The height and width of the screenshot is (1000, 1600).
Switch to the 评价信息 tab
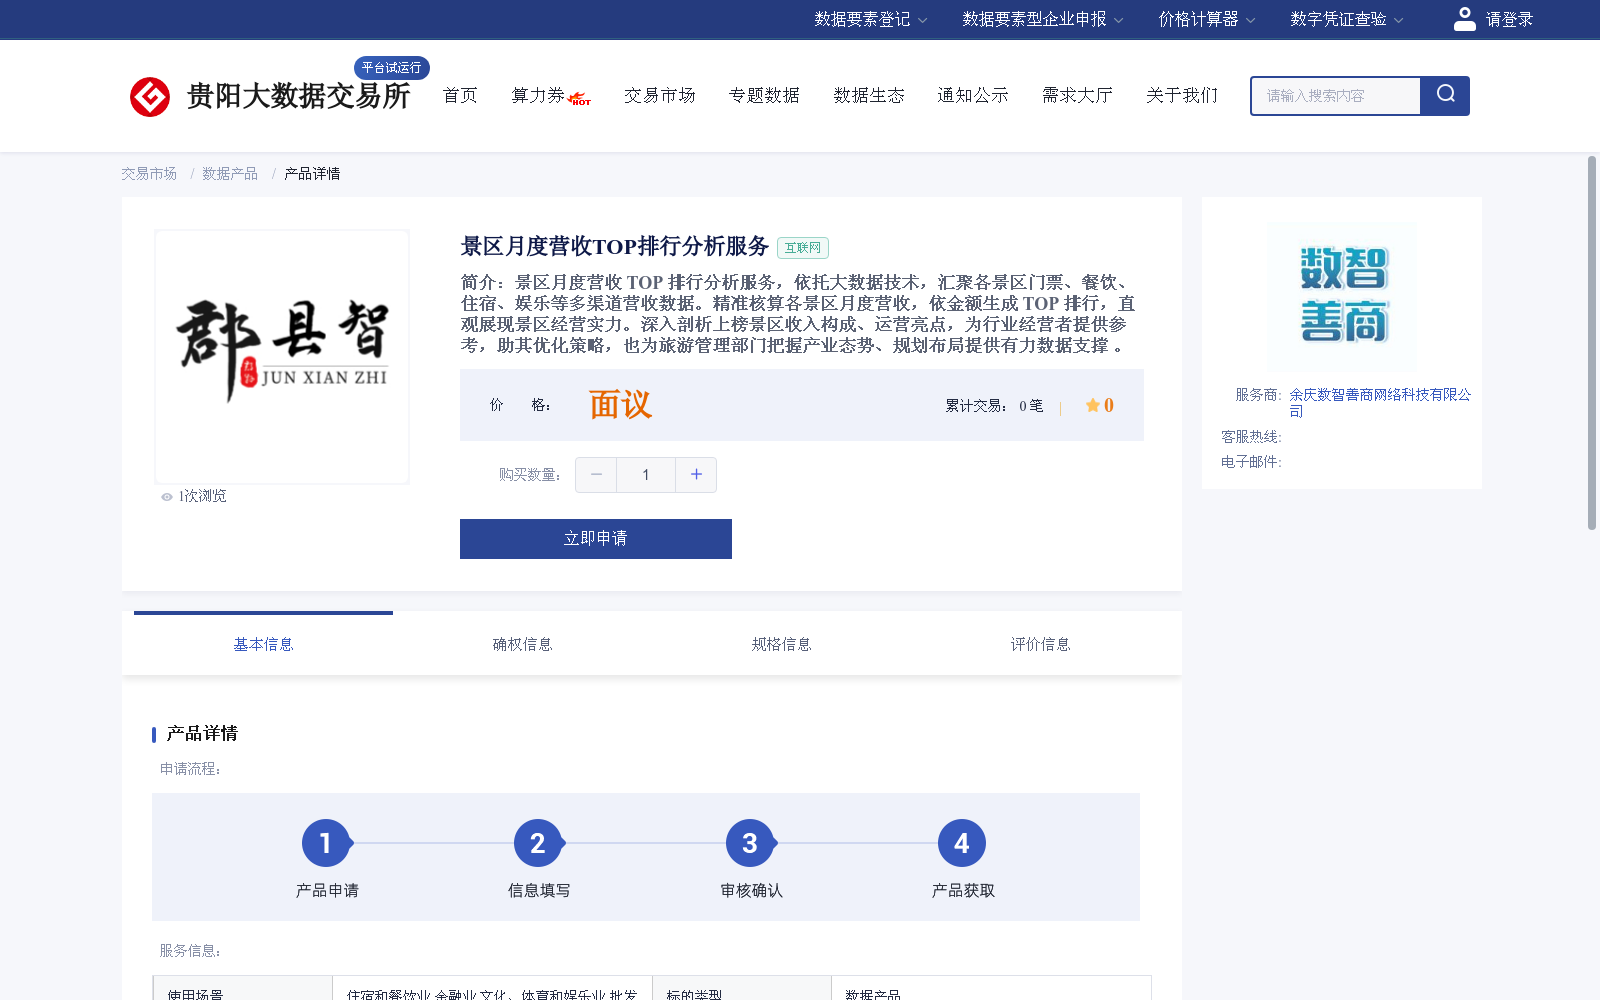click(x=1040, y=644)
